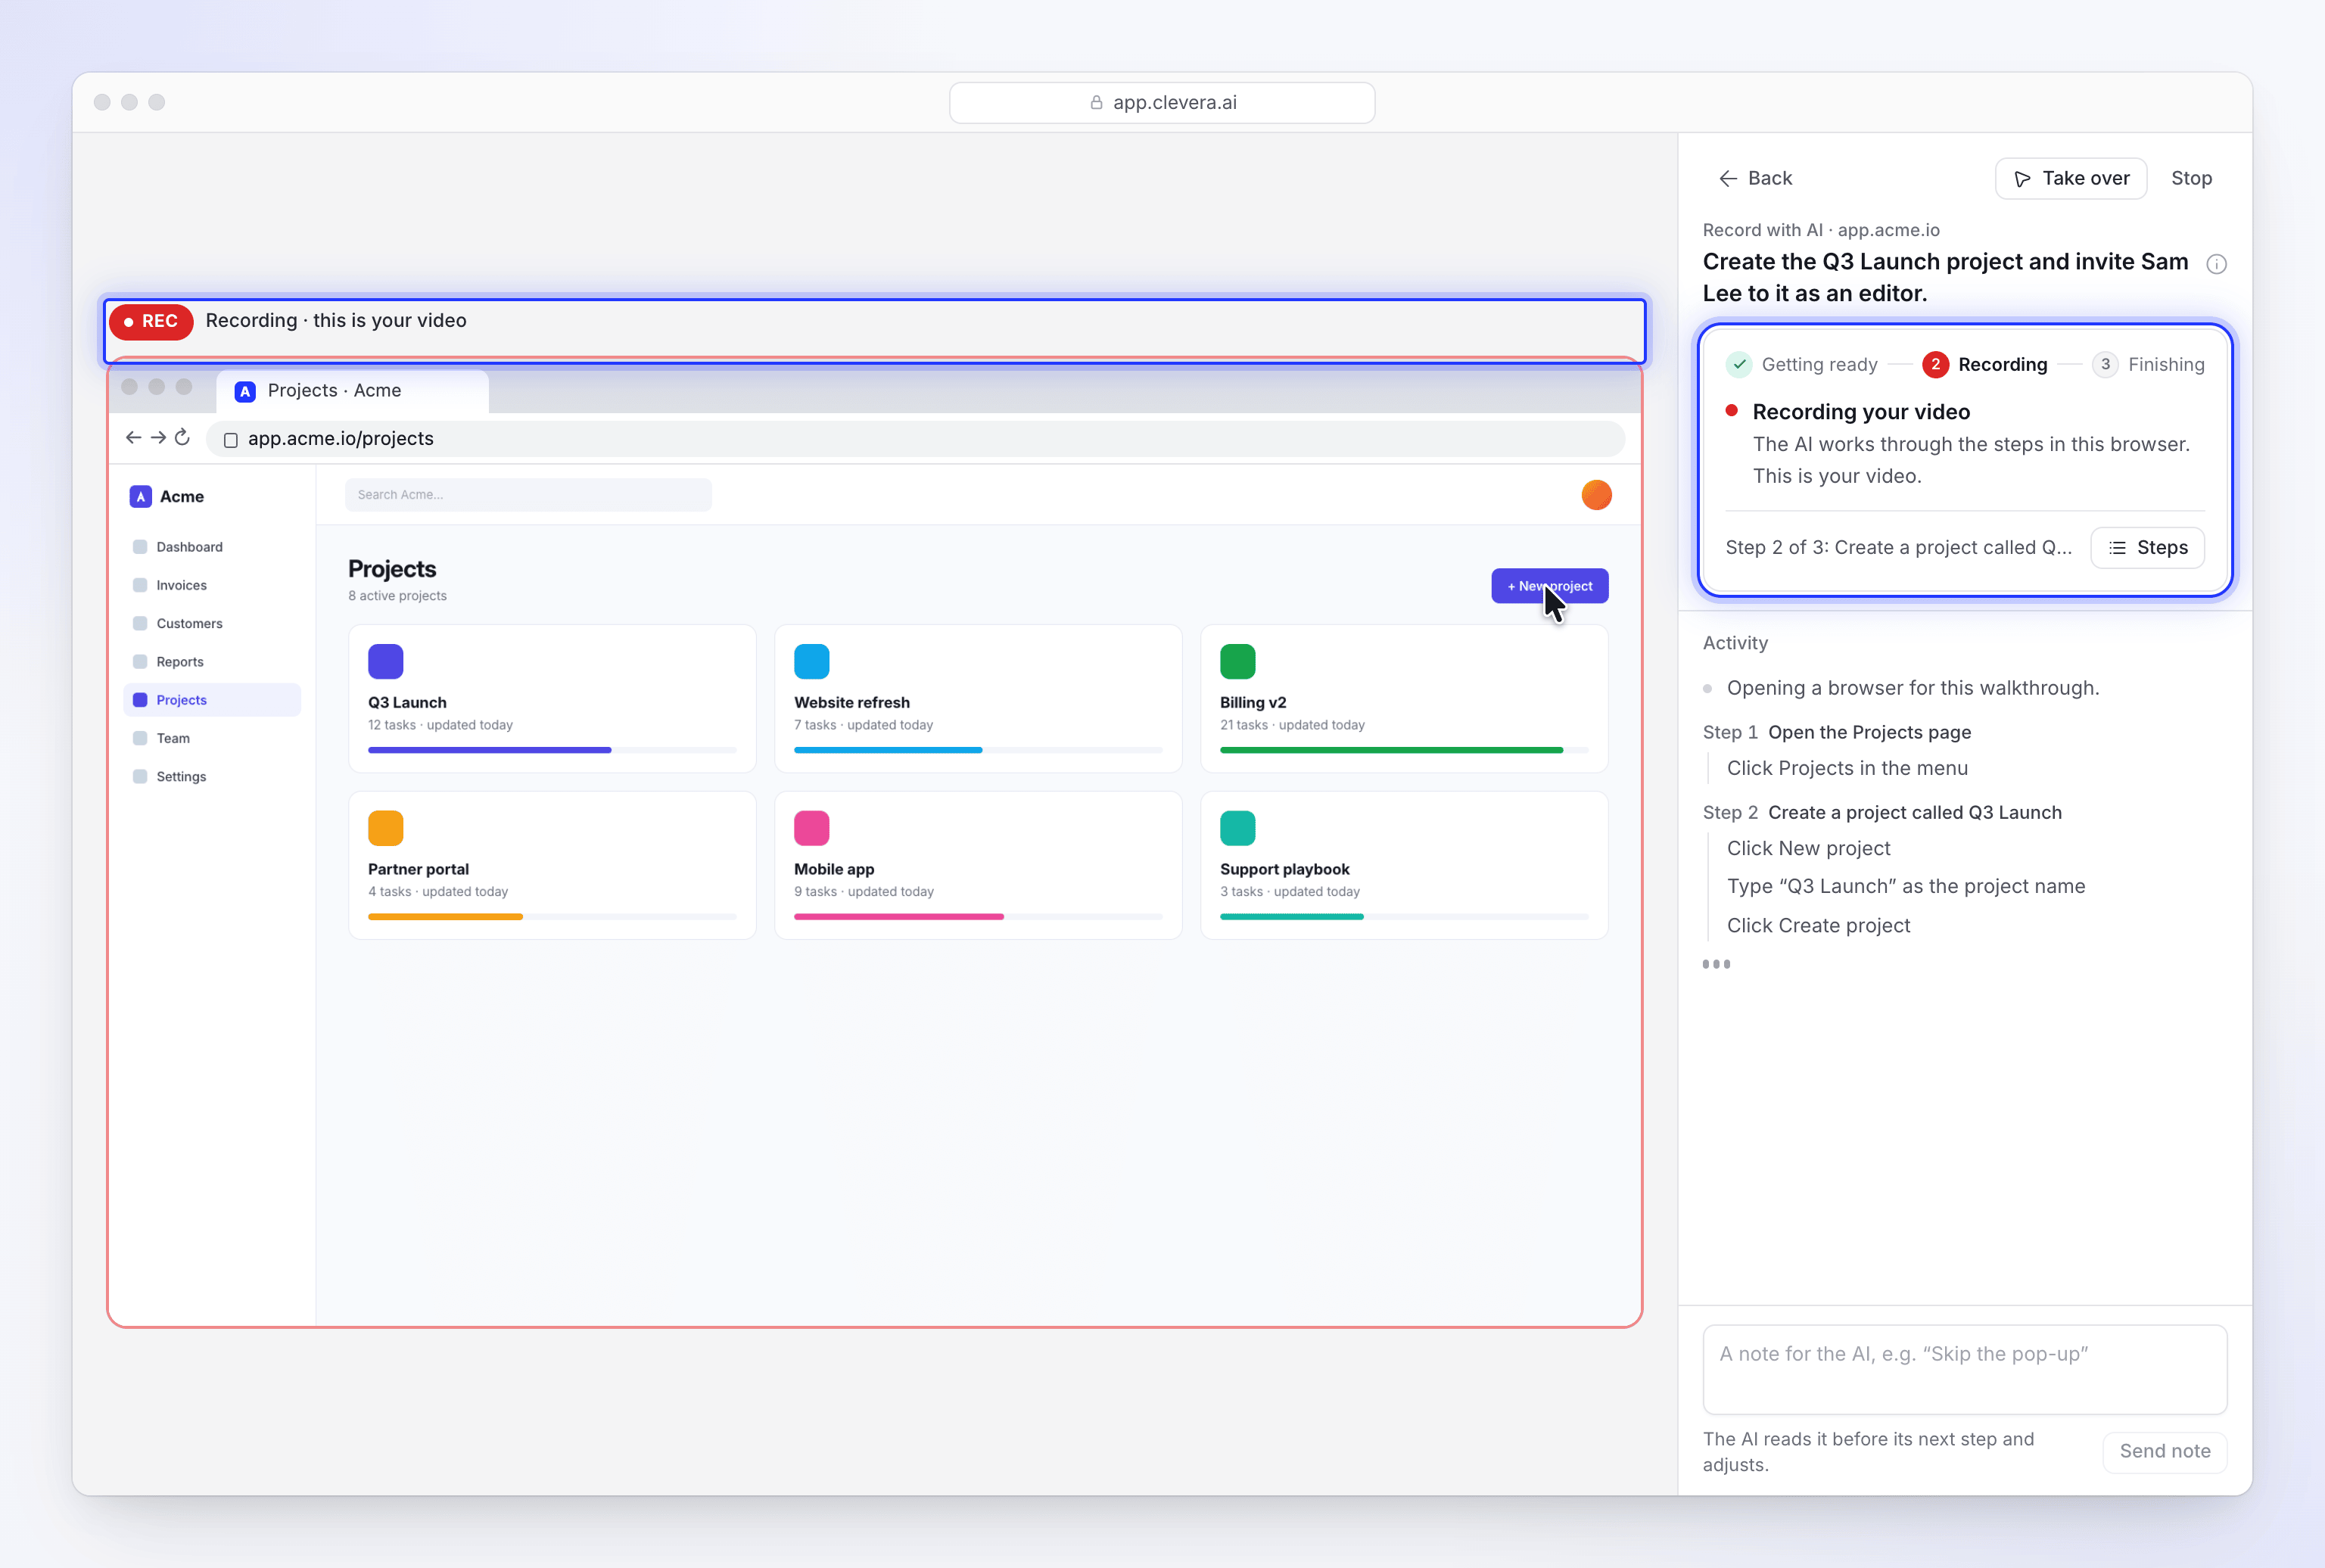Click the Q3 Launch project icon

(385, 662)
